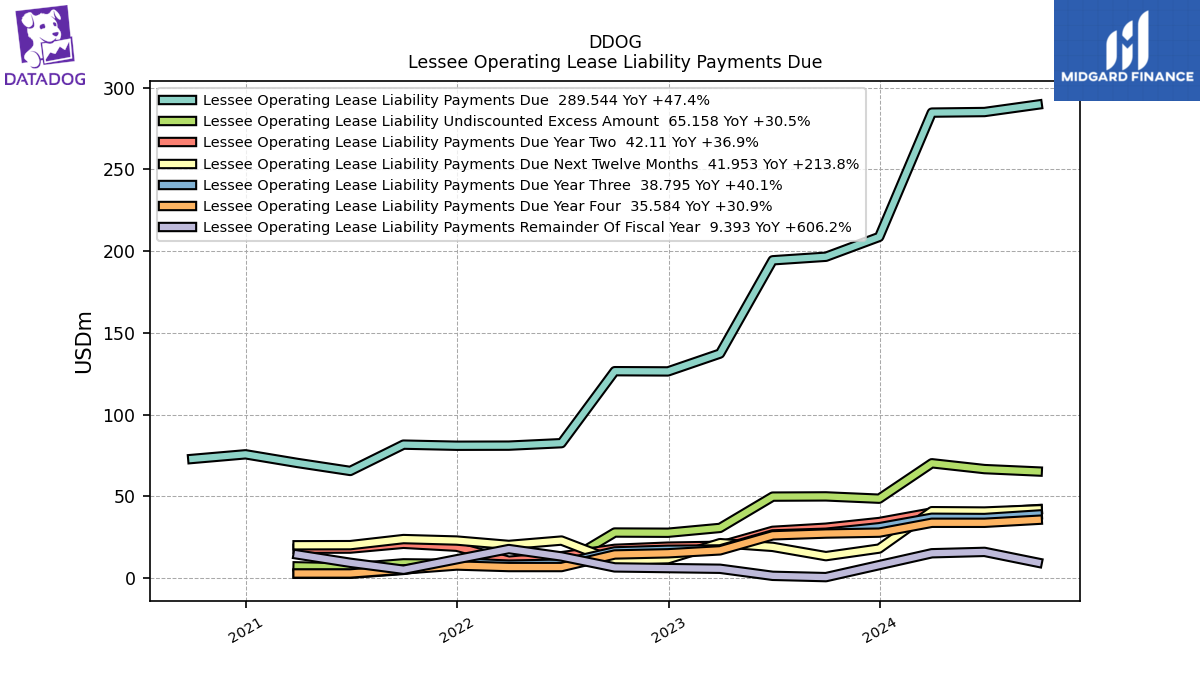
Task: Click the green swatch for Undiscounted Excess Amount
Action: point(178,121)
